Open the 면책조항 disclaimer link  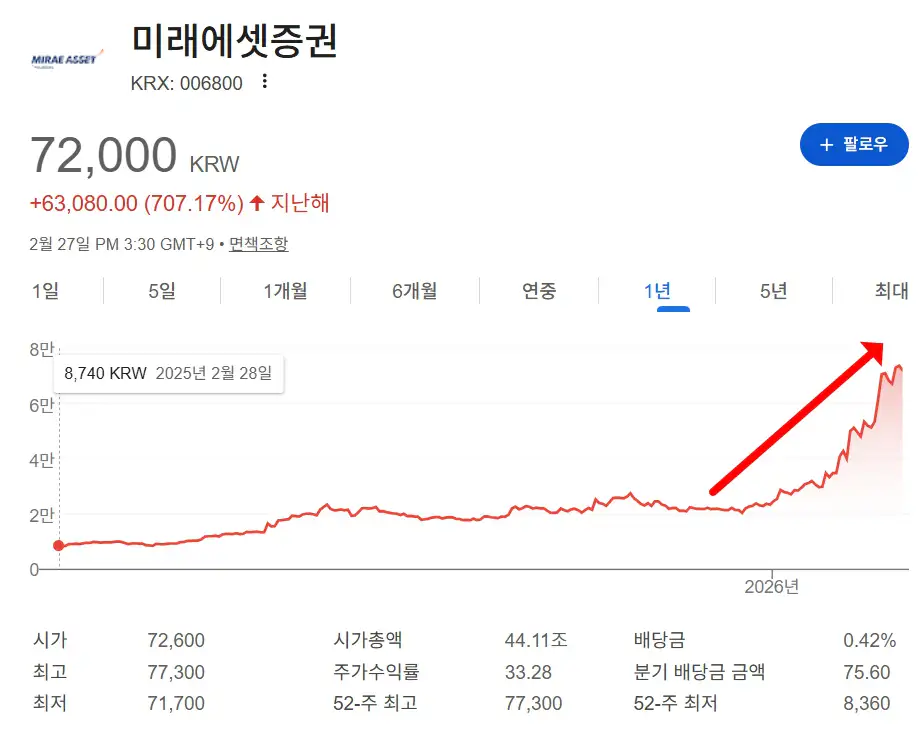point(259,244)
